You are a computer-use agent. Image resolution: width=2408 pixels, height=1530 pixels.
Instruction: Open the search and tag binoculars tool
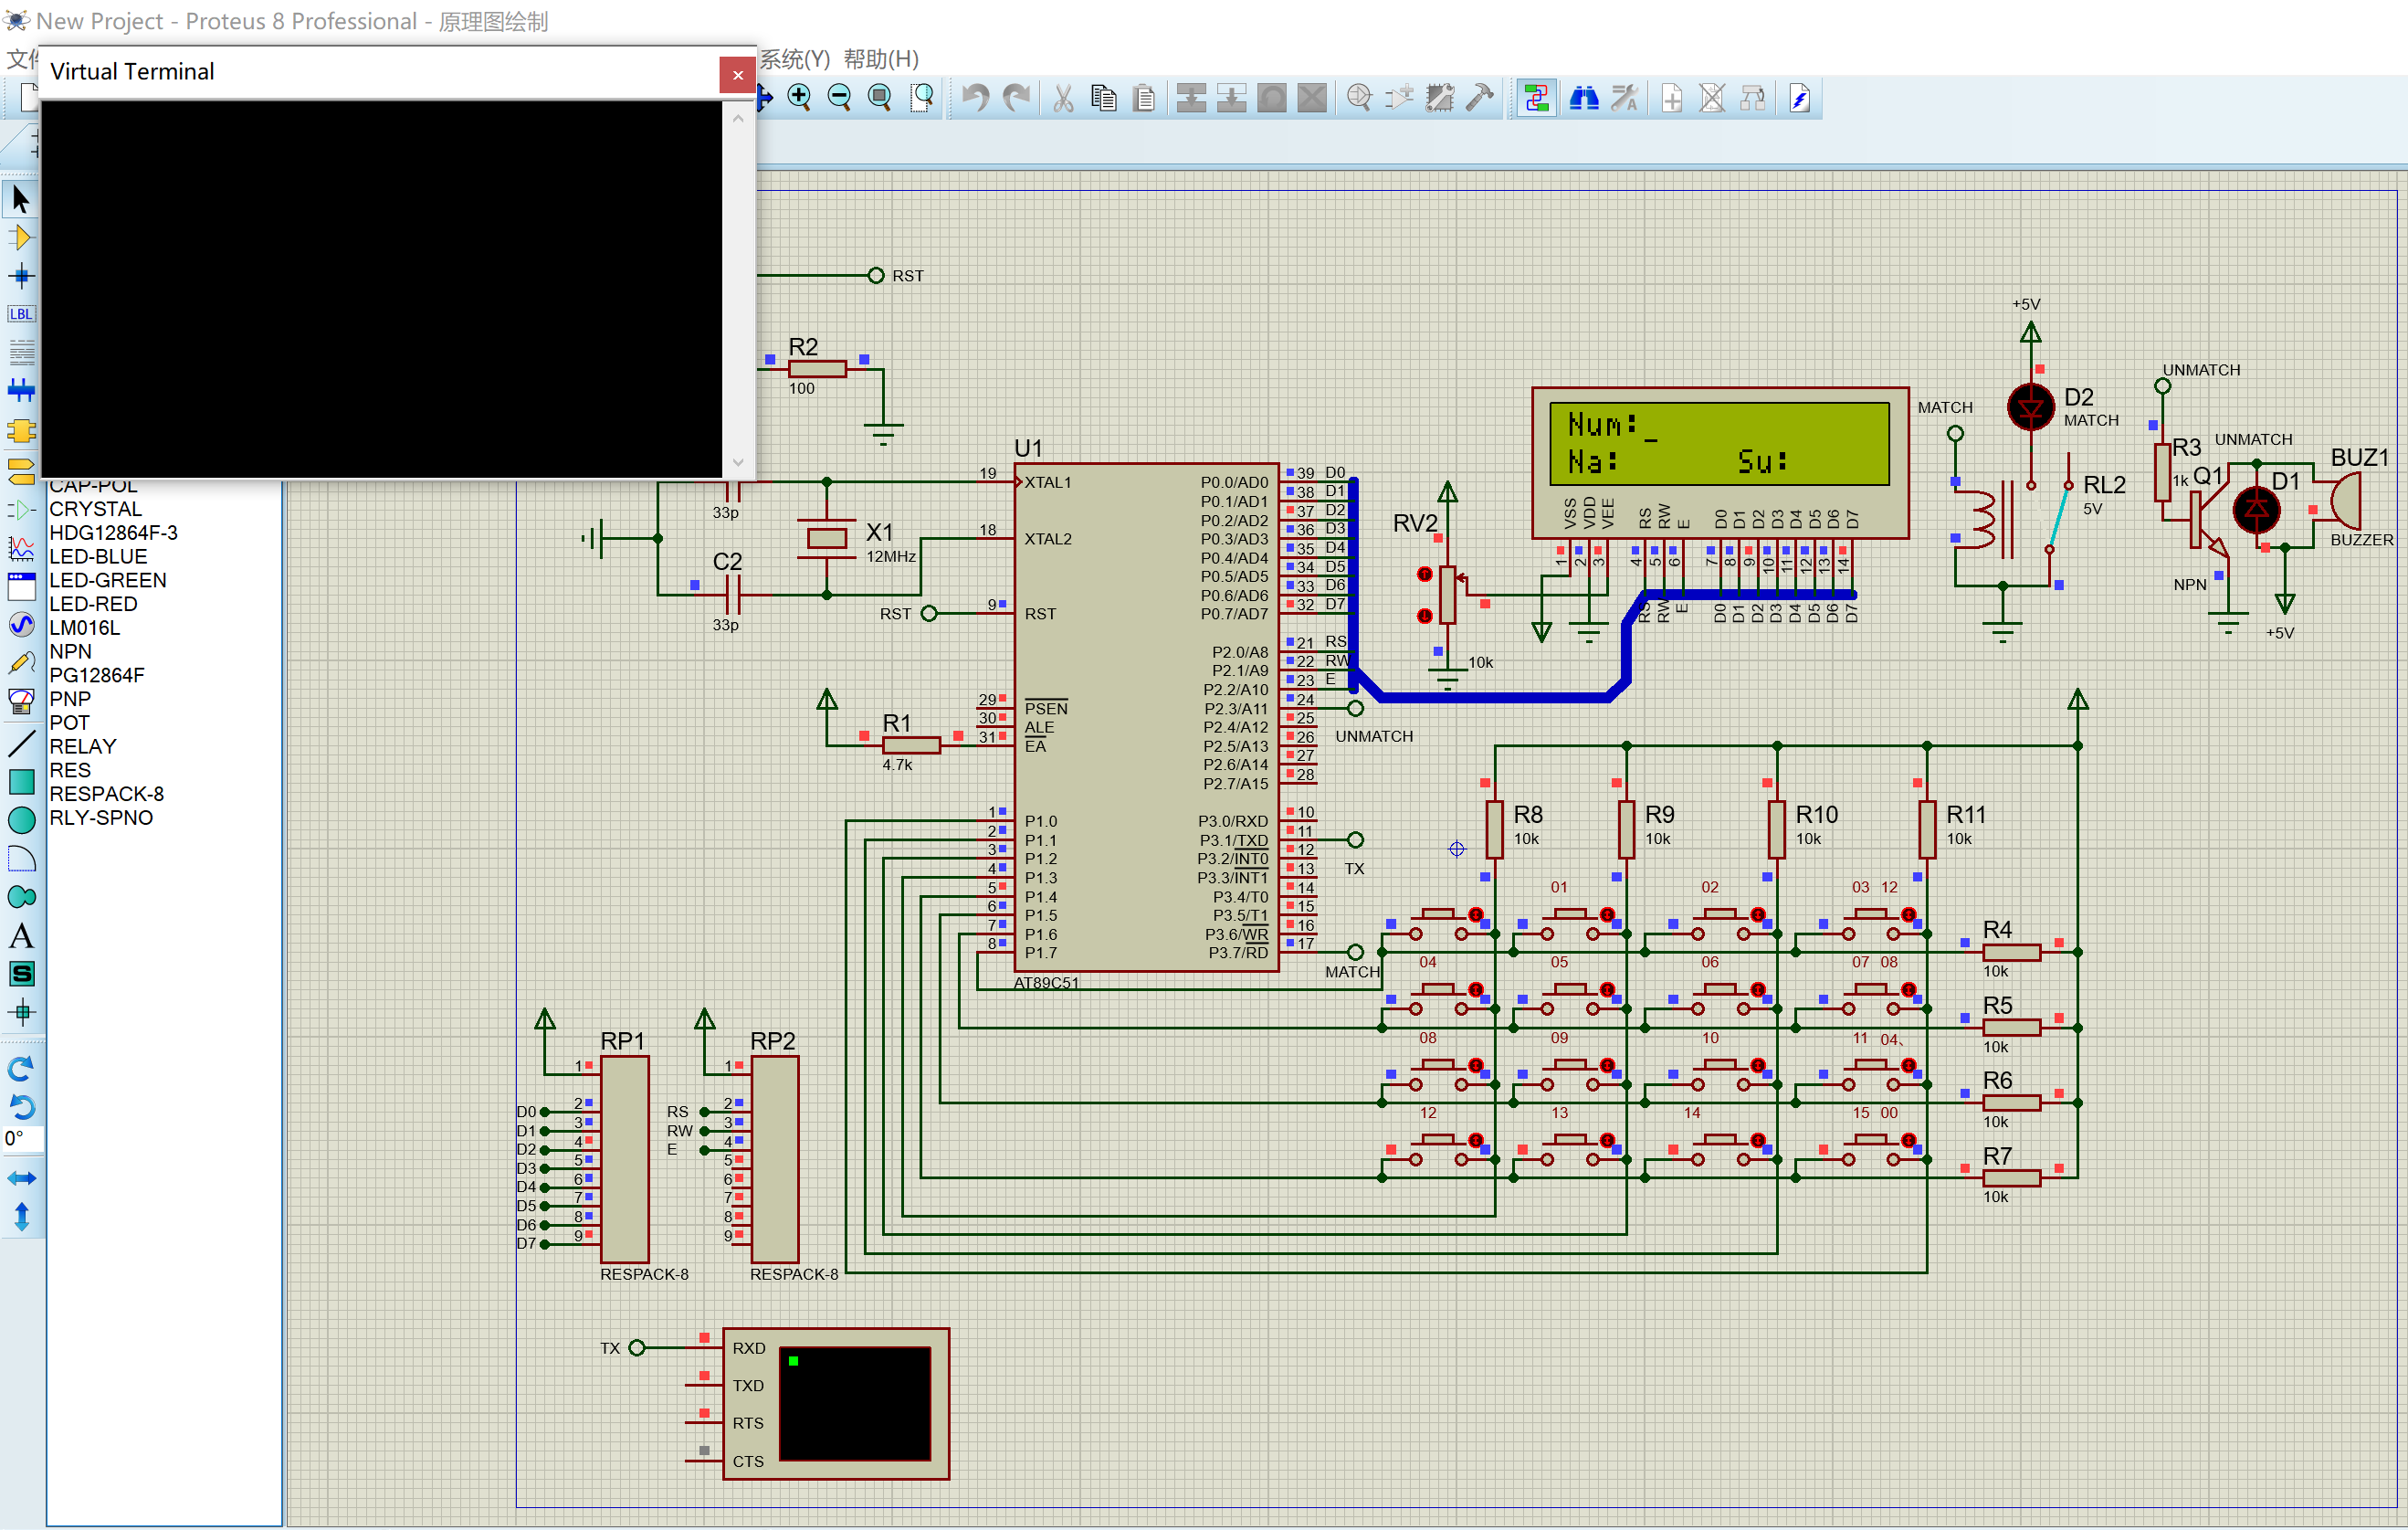(x=1583, y=98)
